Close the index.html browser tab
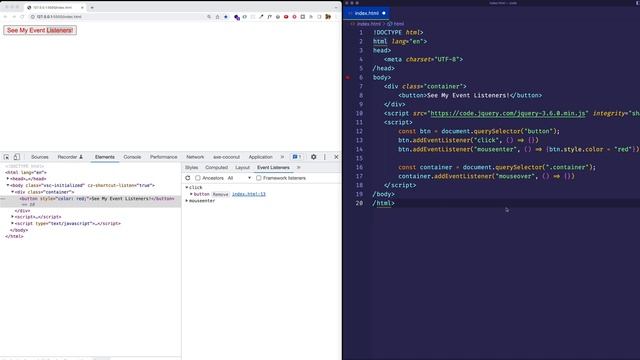Image resolution: width=640 pixels, height=360 pixels. pyautogui.click(x=82, y=7)
